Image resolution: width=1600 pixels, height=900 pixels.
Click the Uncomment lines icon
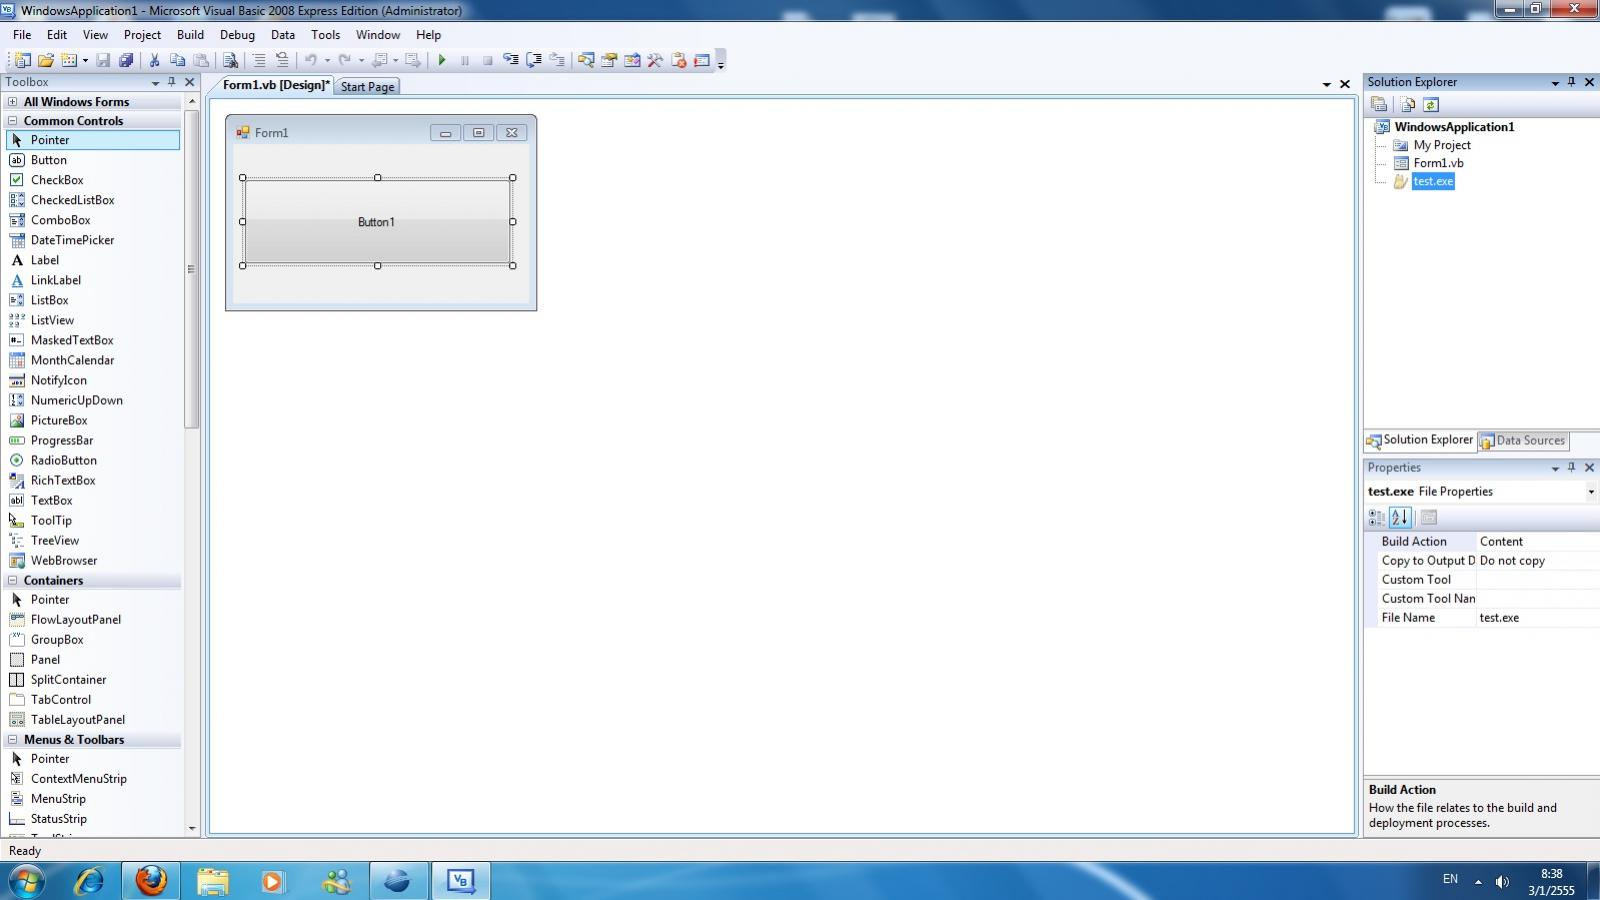[282, 60]
